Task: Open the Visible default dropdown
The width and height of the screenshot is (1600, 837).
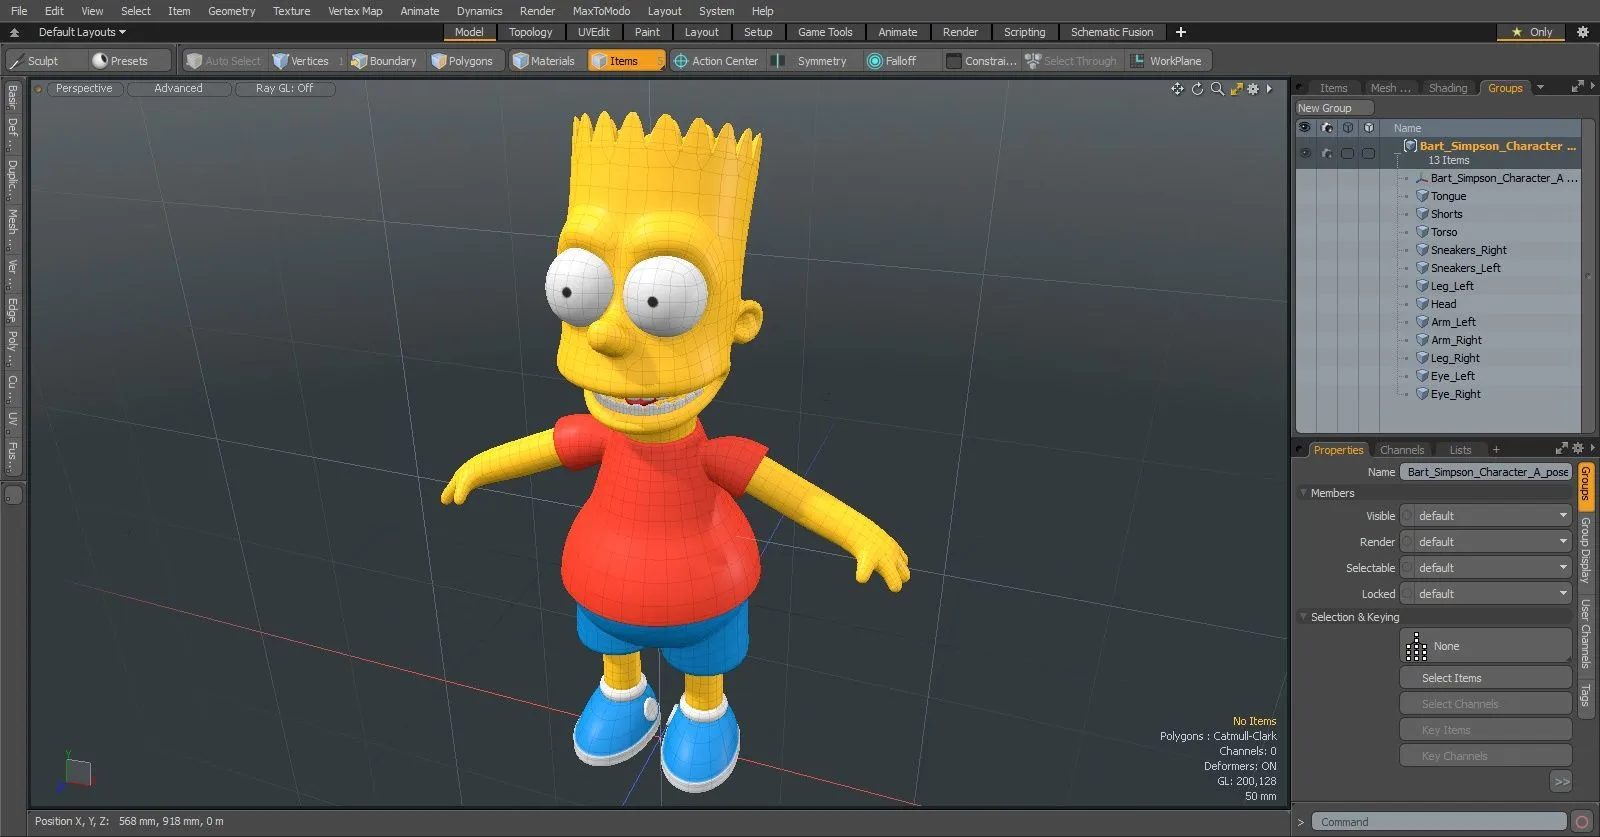Action: coord(1486,516)
